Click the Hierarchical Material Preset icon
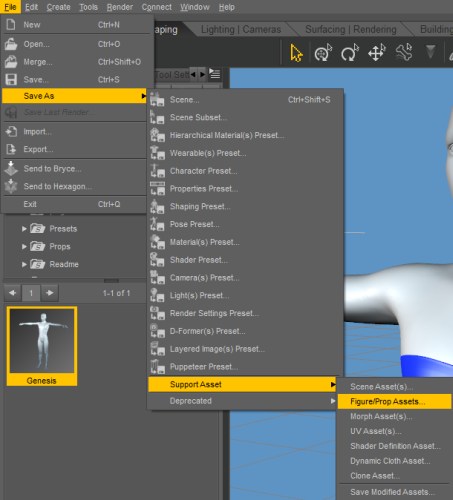This screenshot has height=500, width=453. (x=157, y=135)
